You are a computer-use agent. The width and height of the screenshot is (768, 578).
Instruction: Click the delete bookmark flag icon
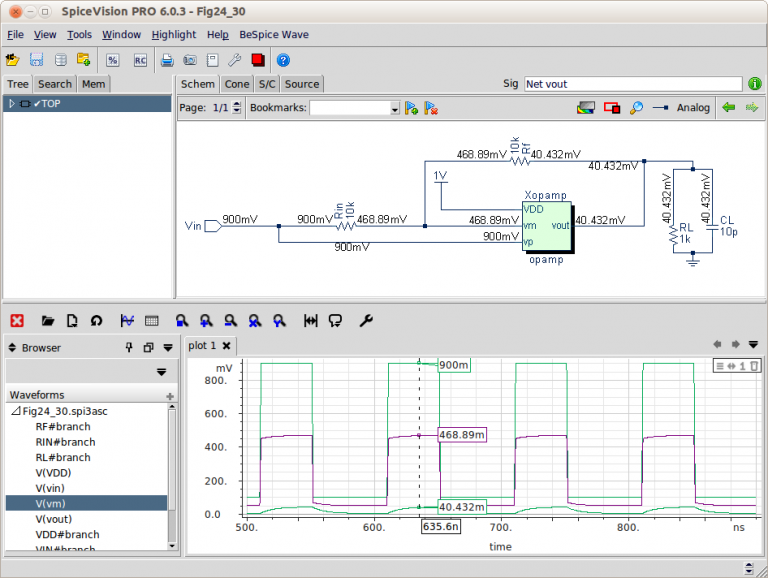430,108
